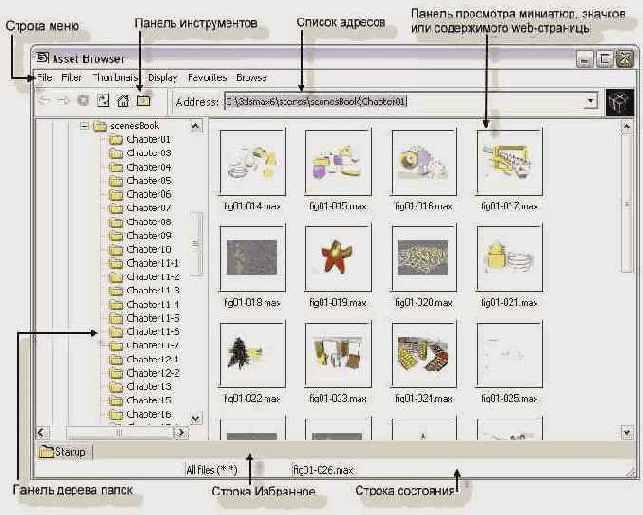The image size is (643, 515).
Task: Select the Chapter15 folder
Action: (x=140, y=400)
